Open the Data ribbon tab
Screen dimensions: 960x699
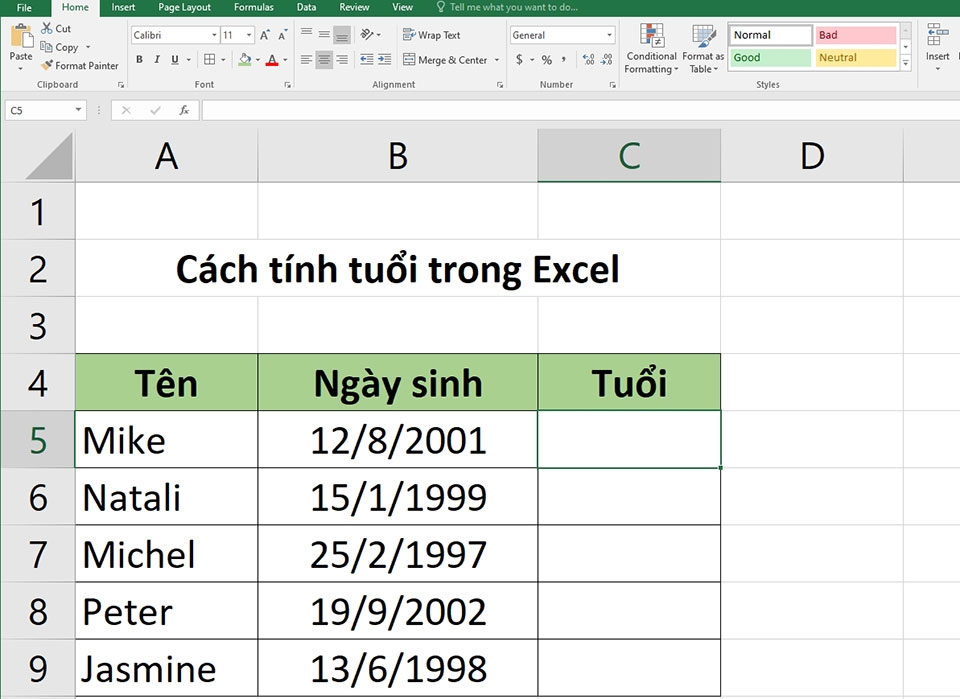[x=306, y=7]
